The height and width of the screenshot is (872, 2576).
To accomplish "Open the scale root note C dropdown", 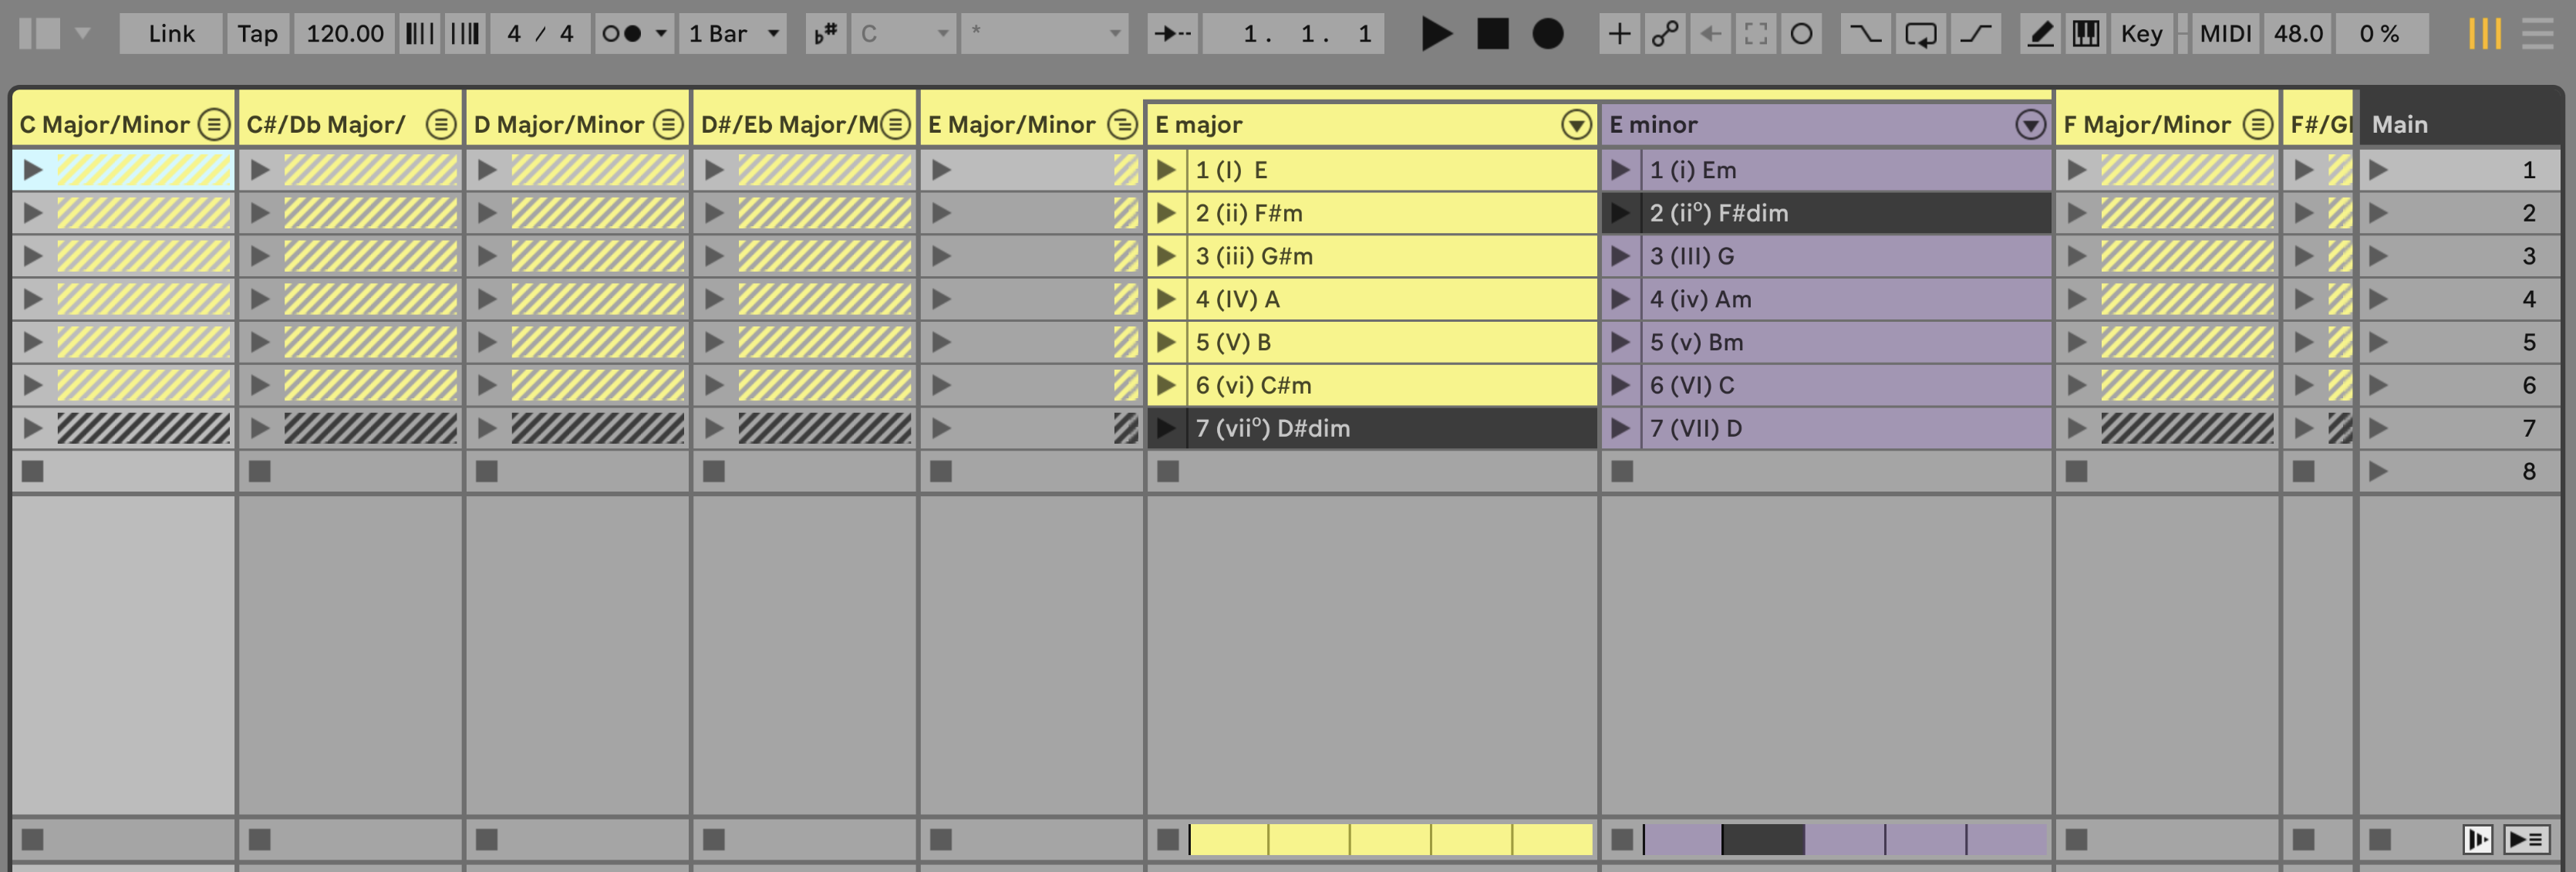I will (x=902, y=34).
